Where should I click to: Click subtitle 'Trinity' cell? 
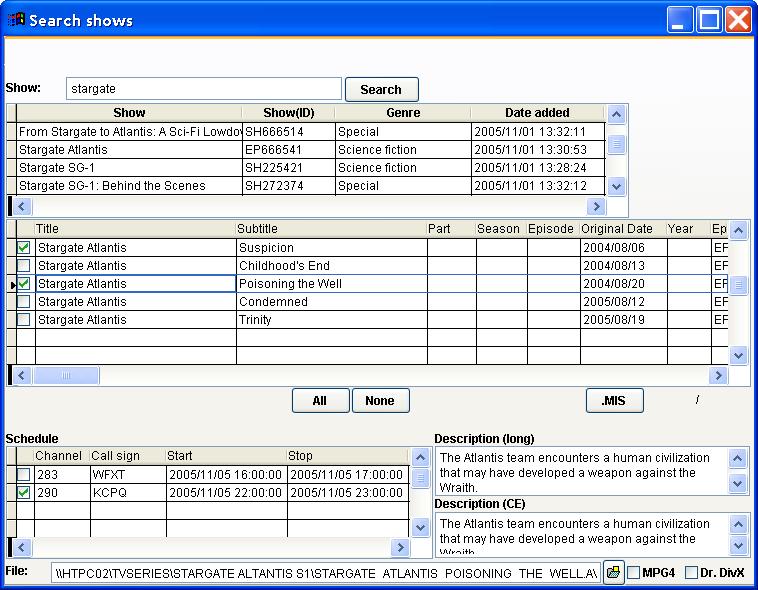coord(332,320)
